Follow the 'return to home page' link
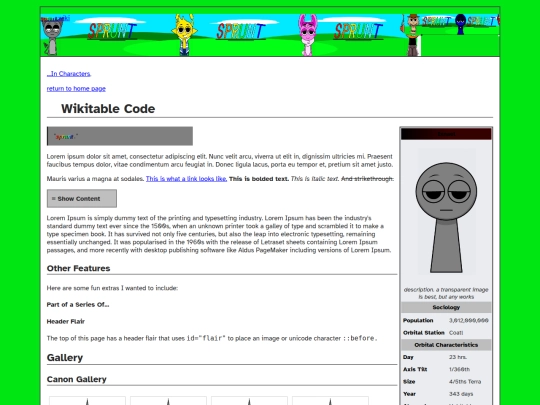This screenshot has height=405, width=540. point(76,89)
